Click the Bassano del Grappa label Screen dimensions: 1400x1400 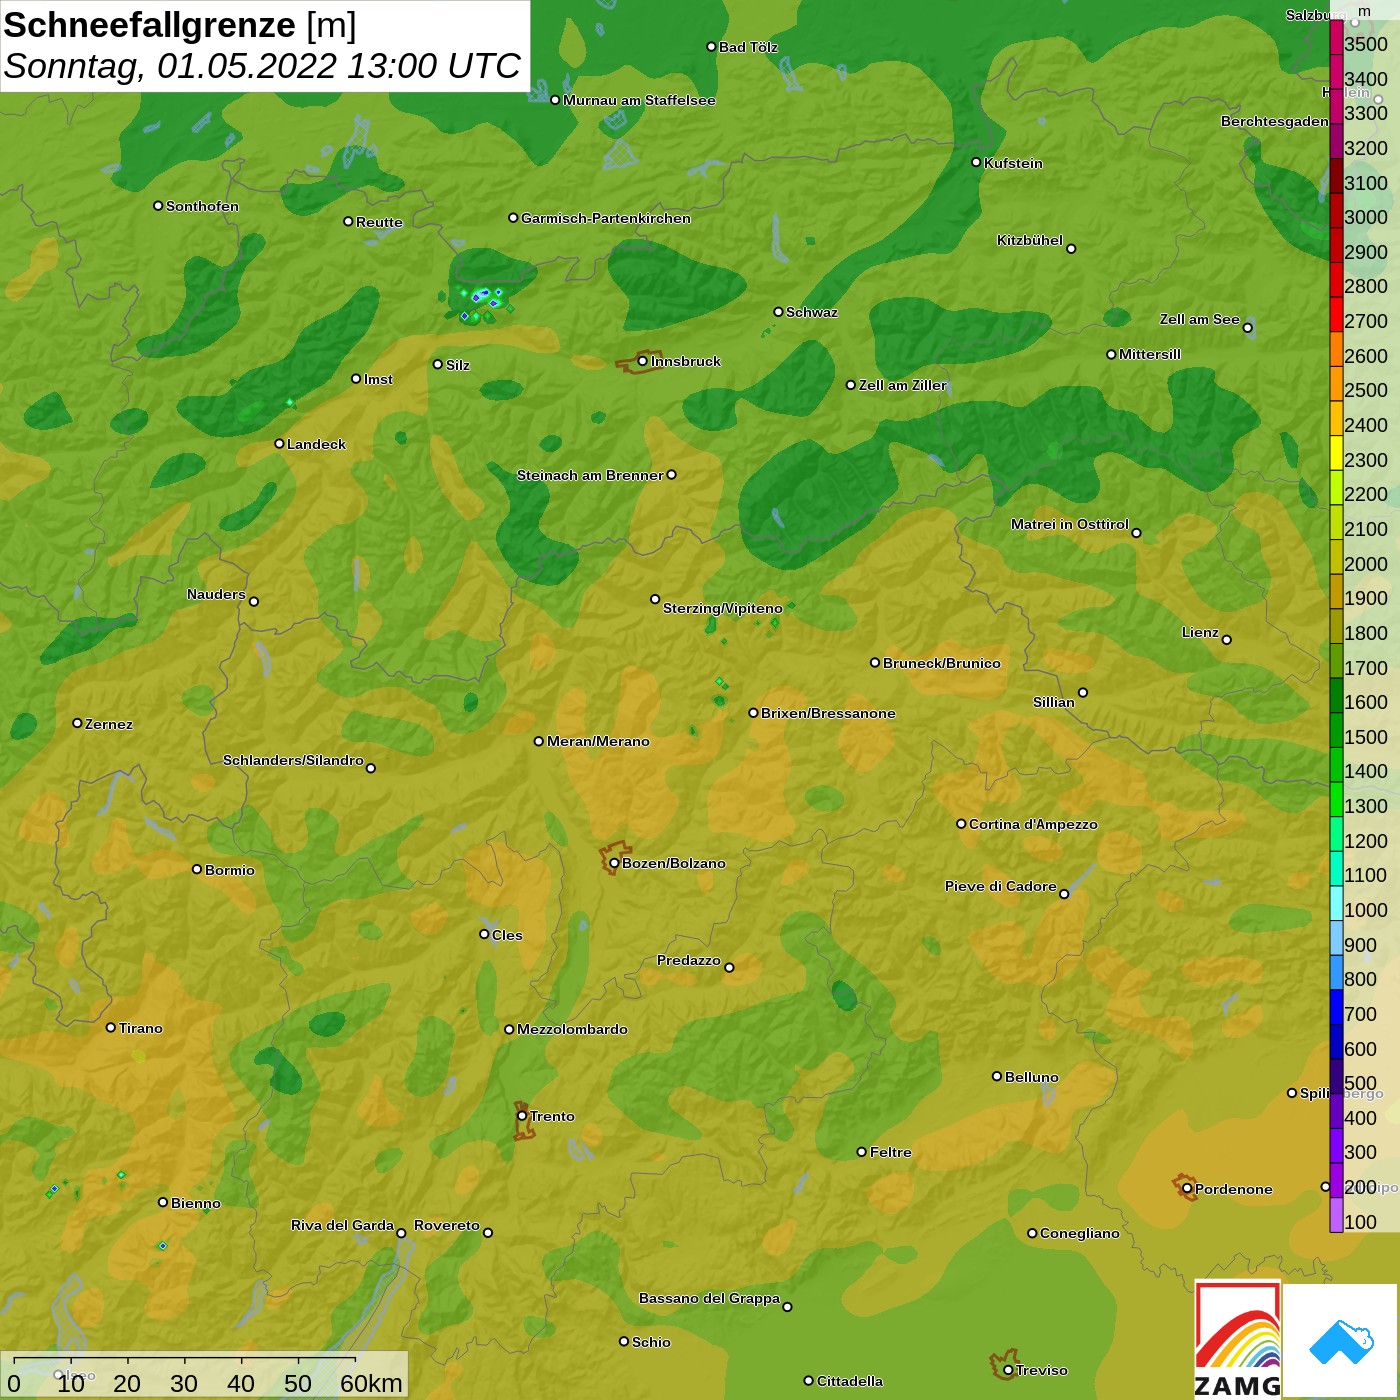709,1298
